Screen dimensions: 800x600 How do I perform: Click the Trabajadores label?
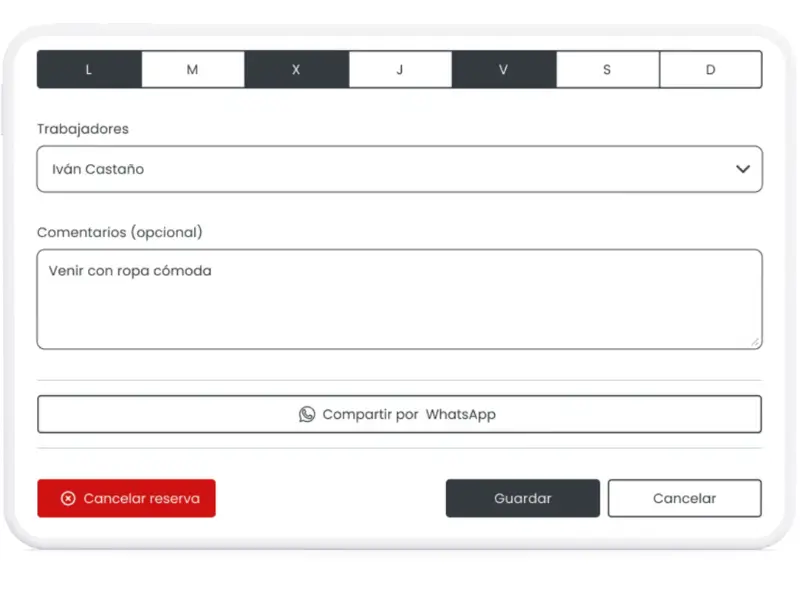tap(83, 129)
